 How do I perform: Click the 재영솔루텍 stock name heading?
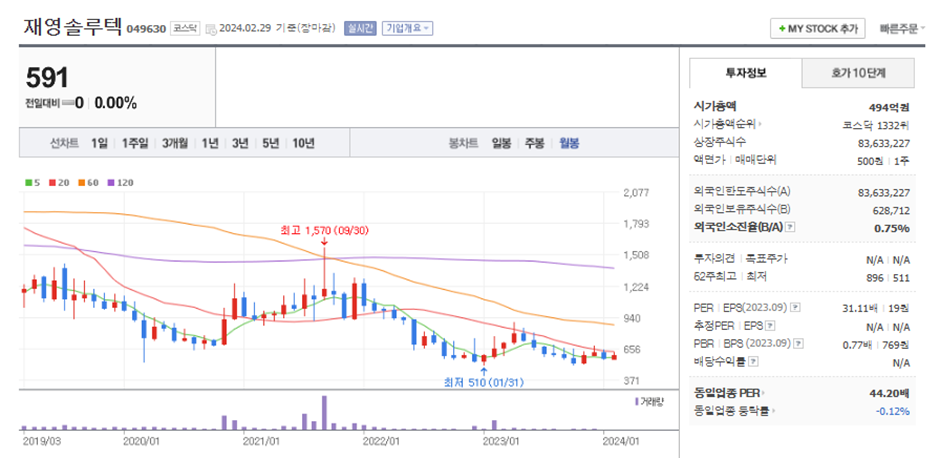pos(73,27)
